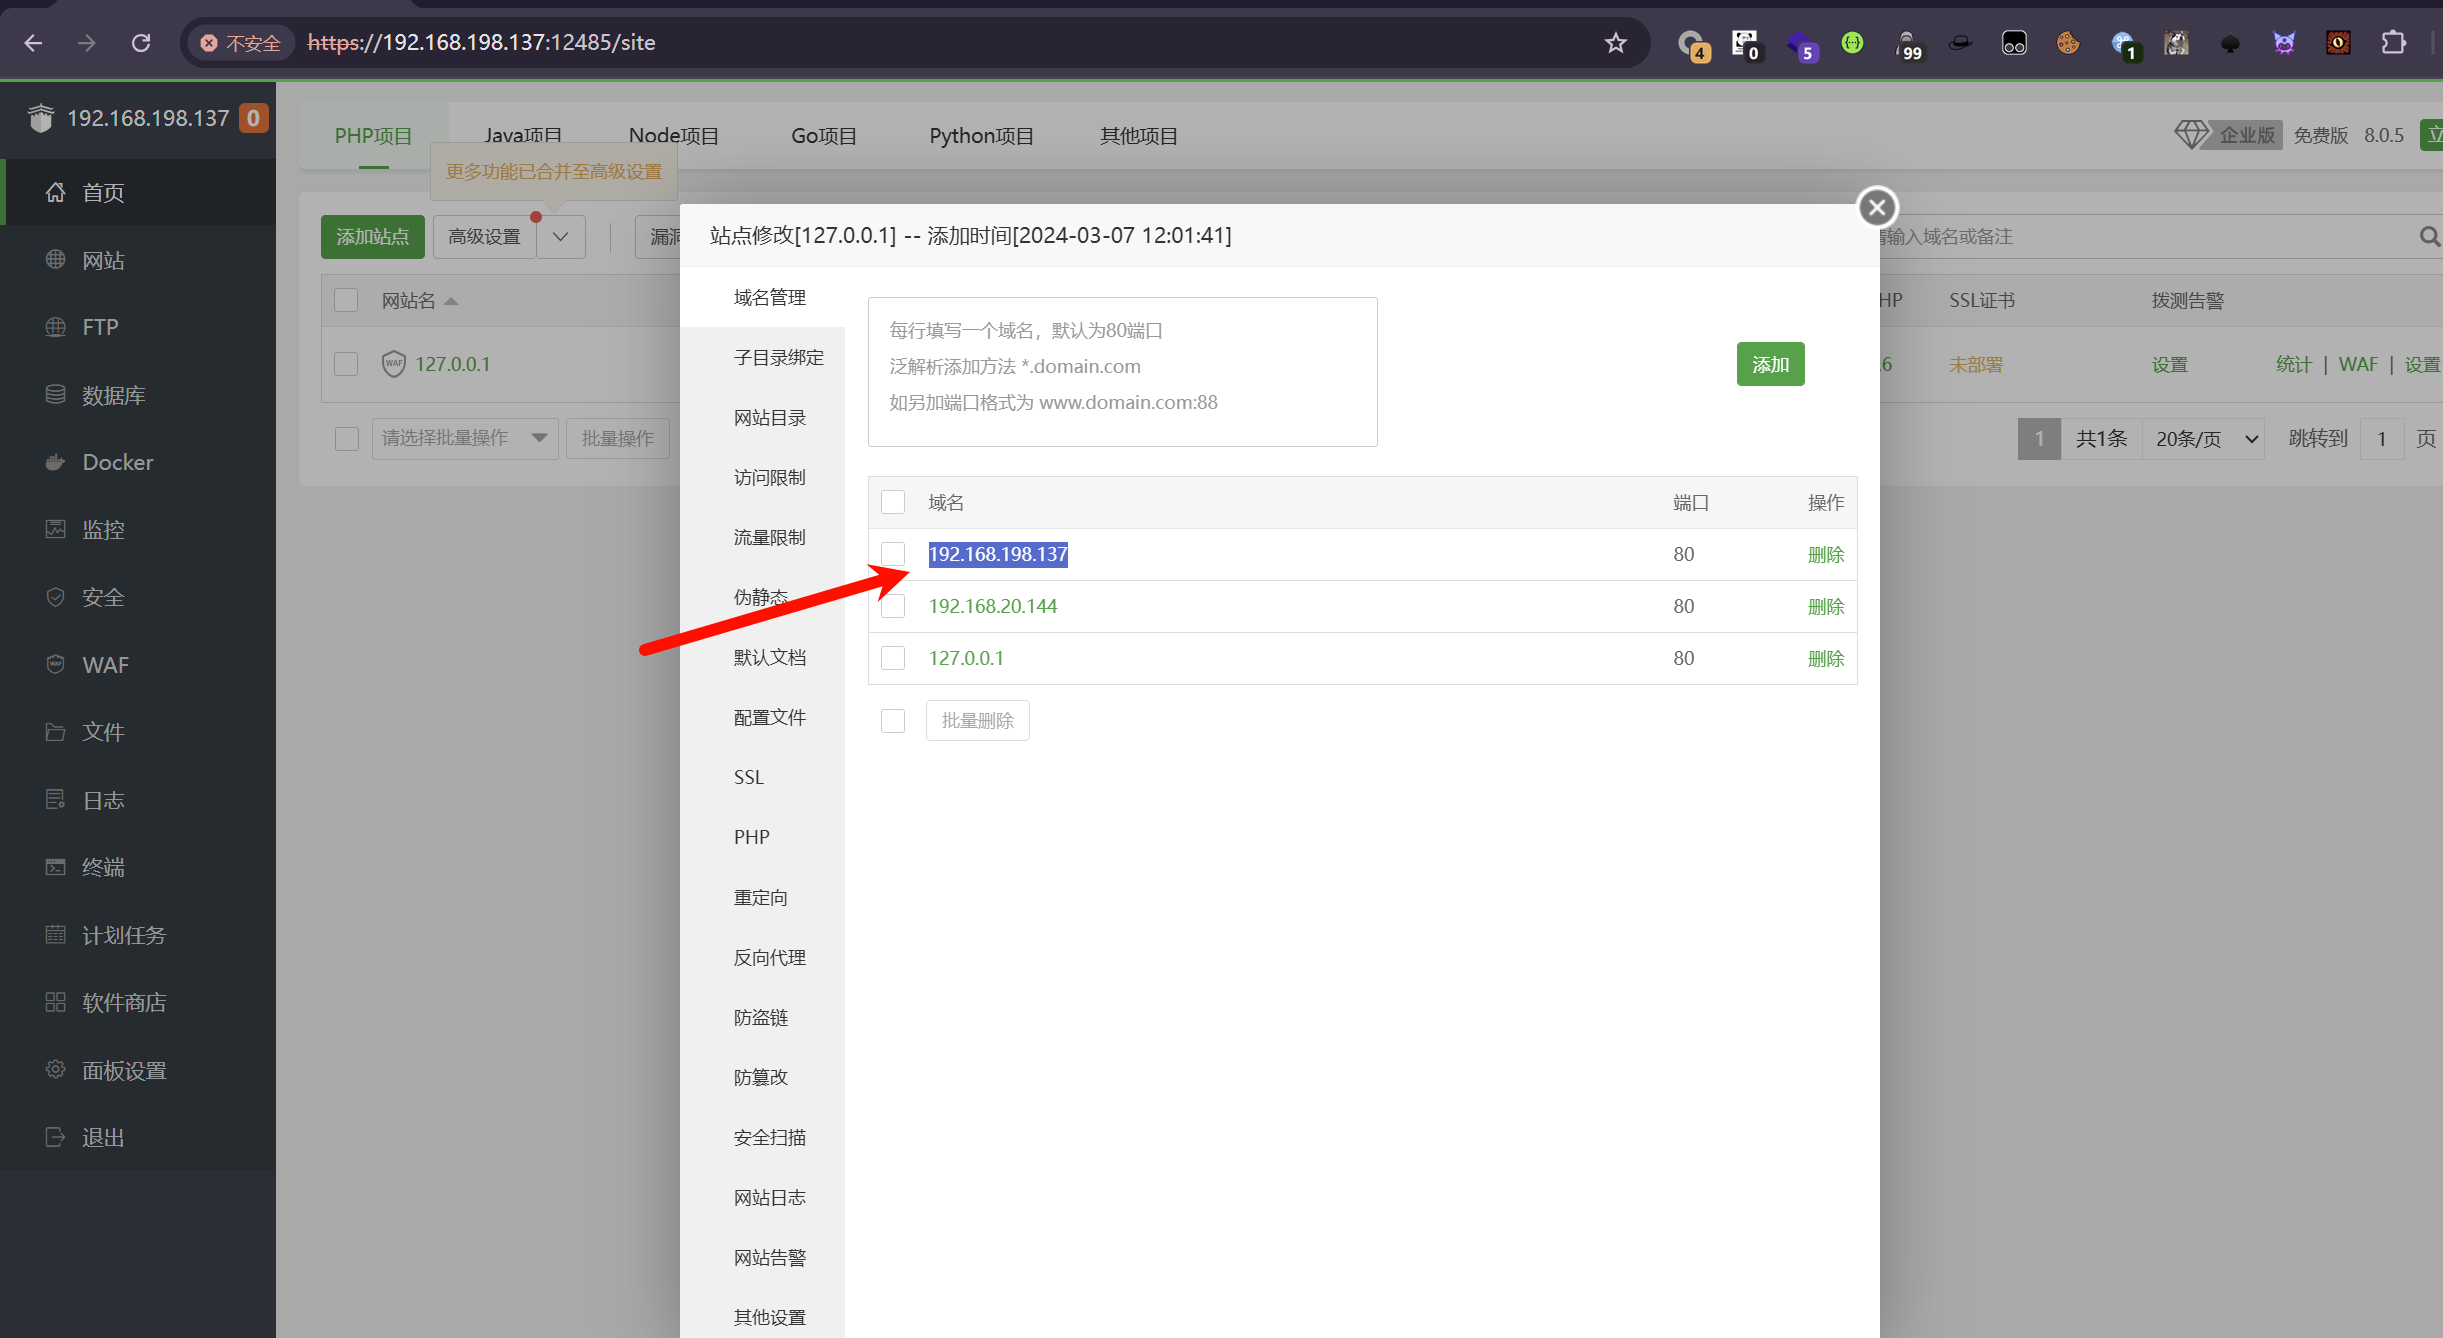This screenshot has height=1338, width=2443.
Task: Click the terminal icon in sidebar
Action: point(56,867)
